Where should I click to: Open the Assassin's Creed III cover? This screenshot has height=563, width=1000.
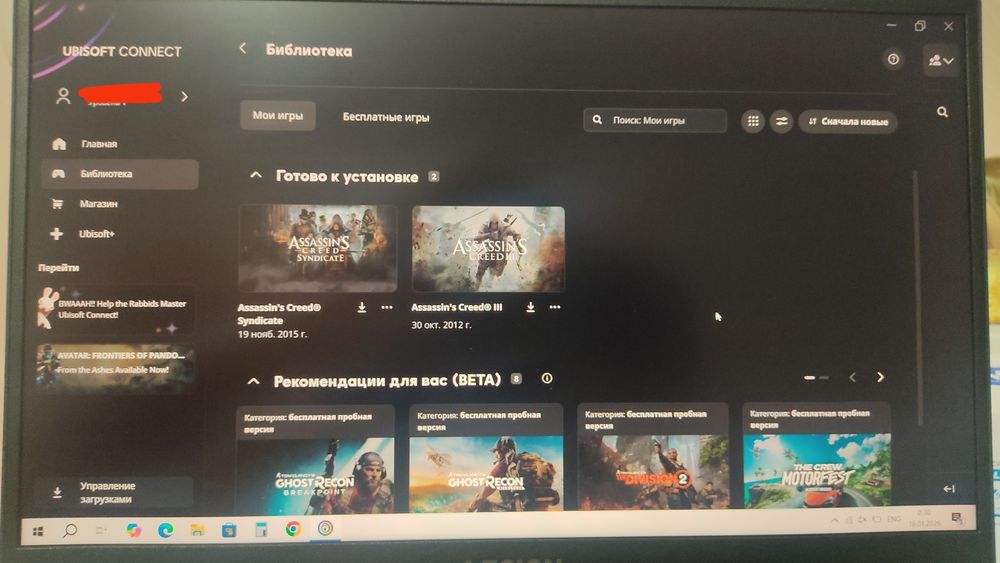[488, 249]
